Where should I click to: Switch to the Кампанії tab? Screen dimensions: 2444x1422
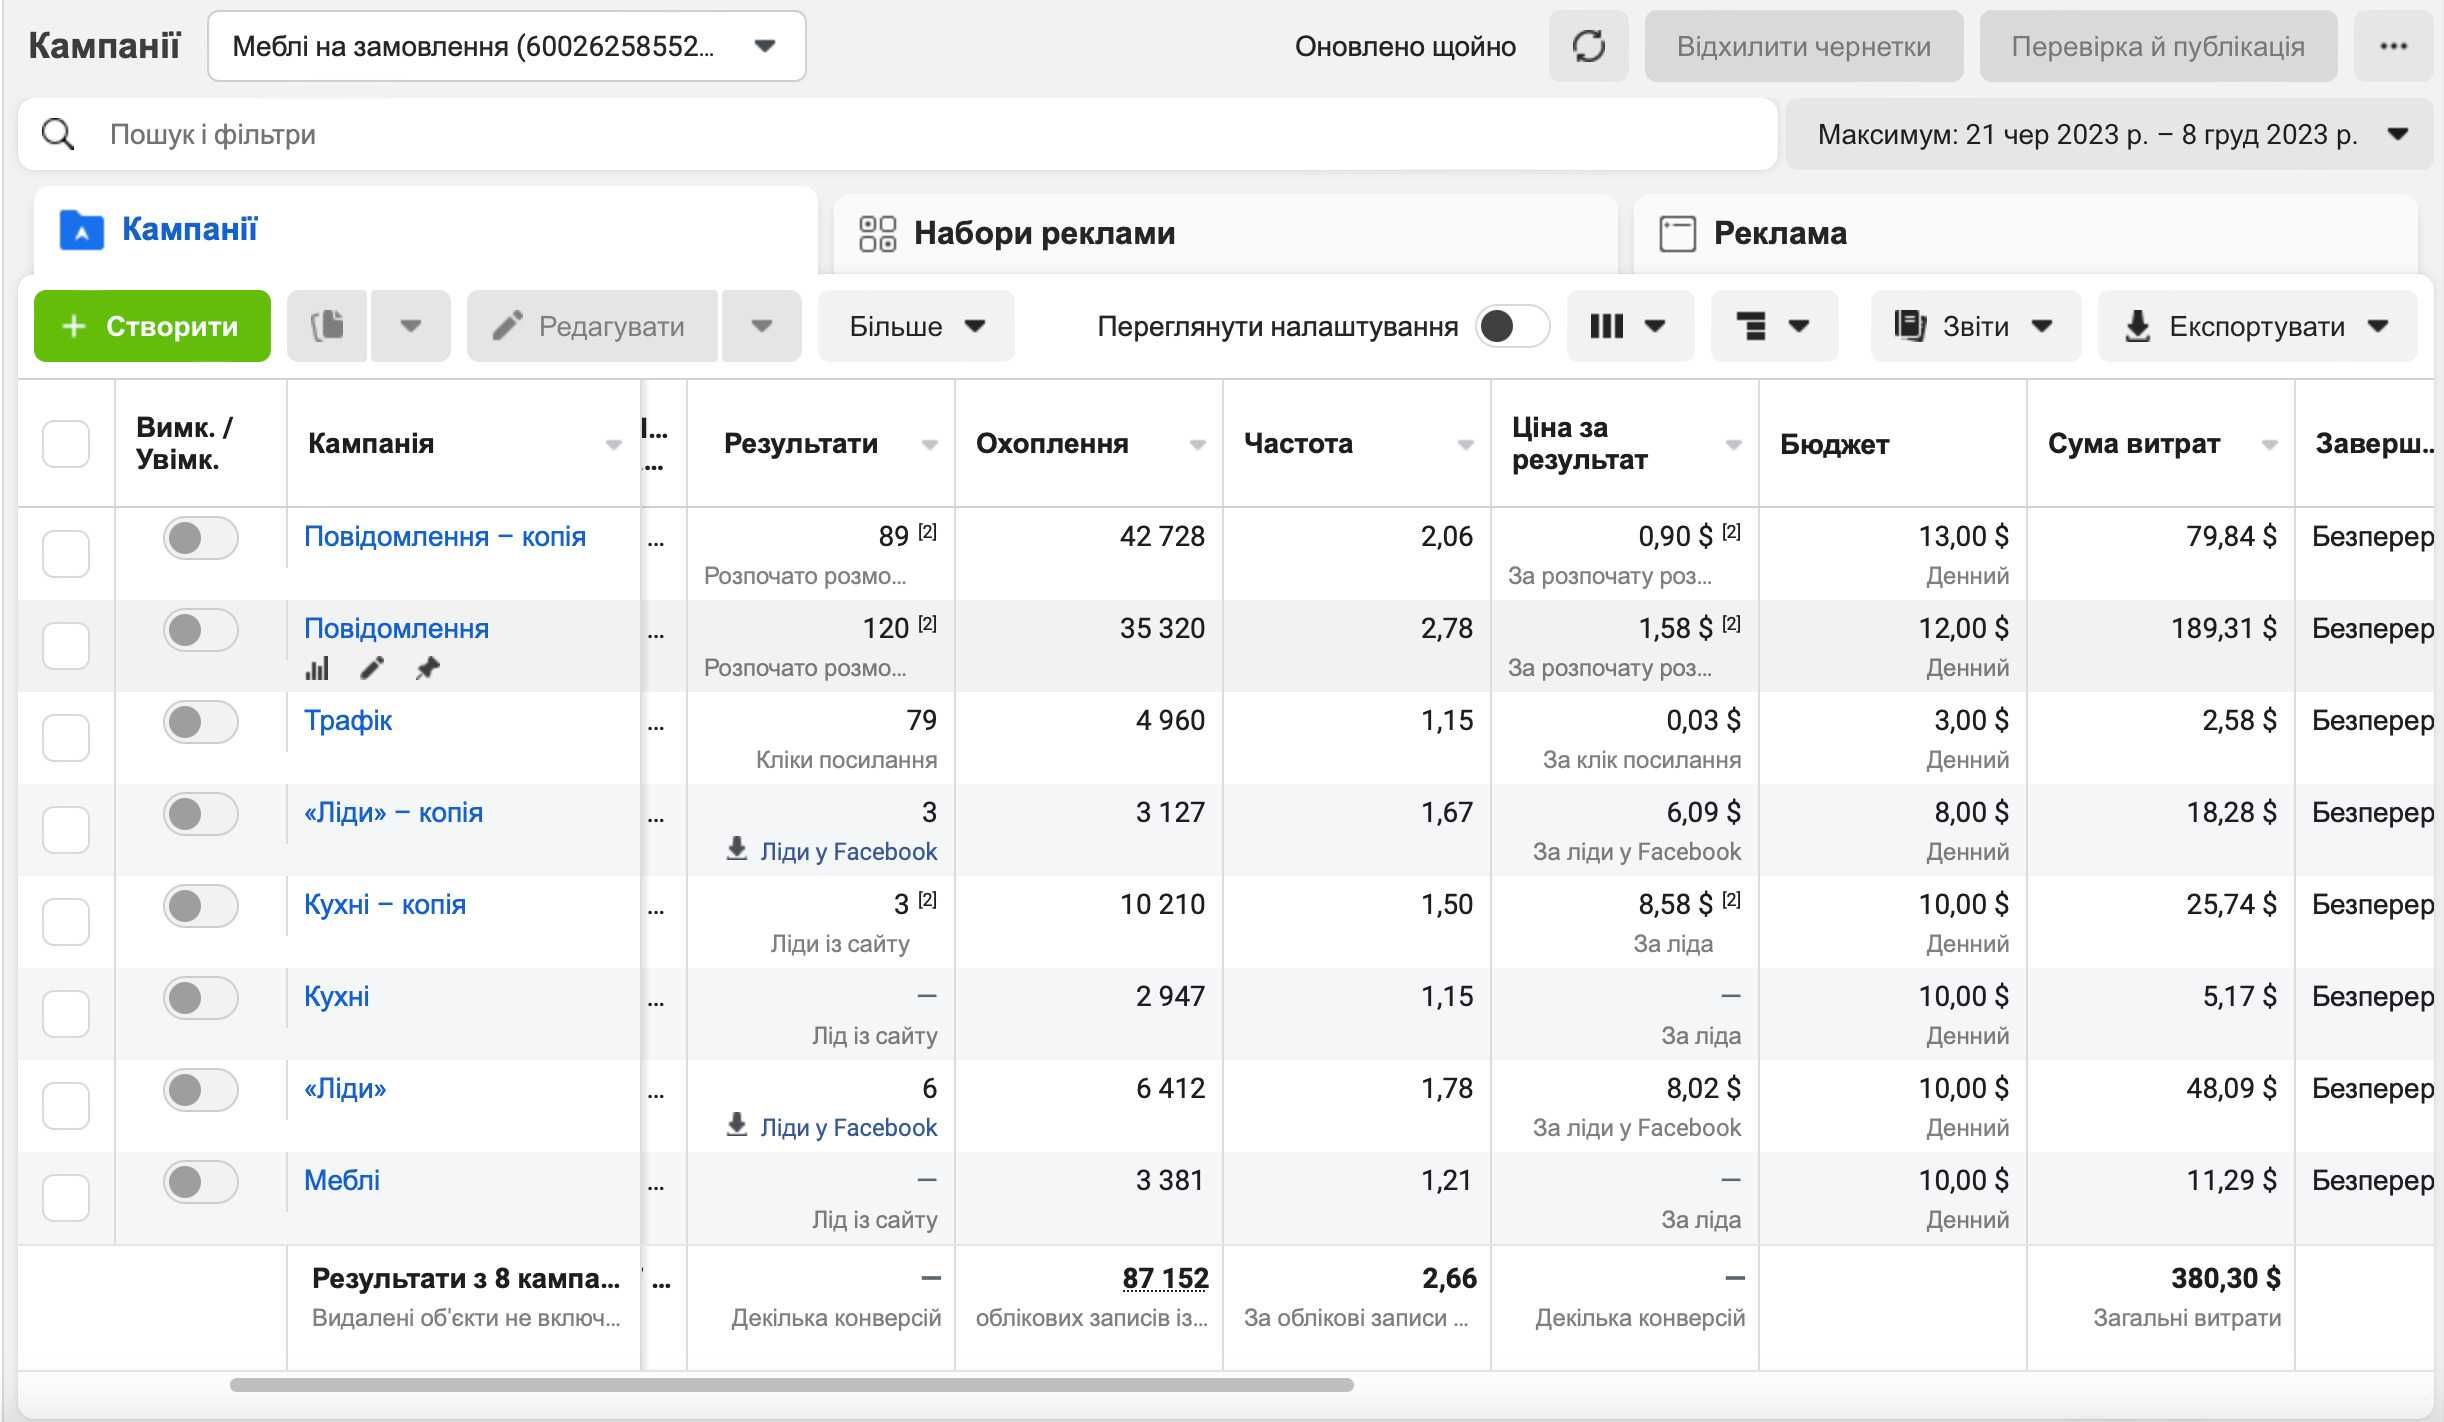(426, 230)
